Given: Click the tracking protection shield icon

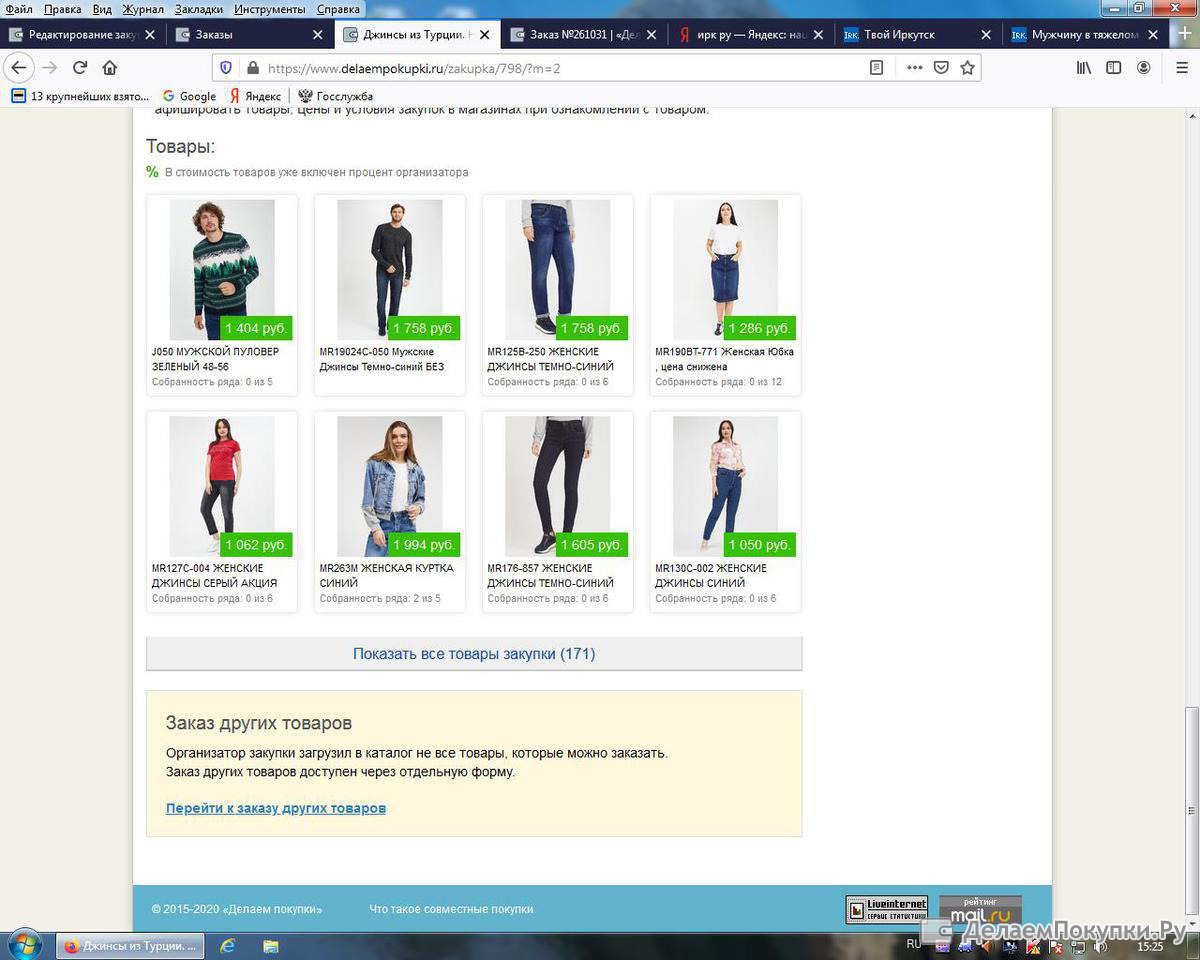Looking at the screenshot, I should click(x=226, y=68).
